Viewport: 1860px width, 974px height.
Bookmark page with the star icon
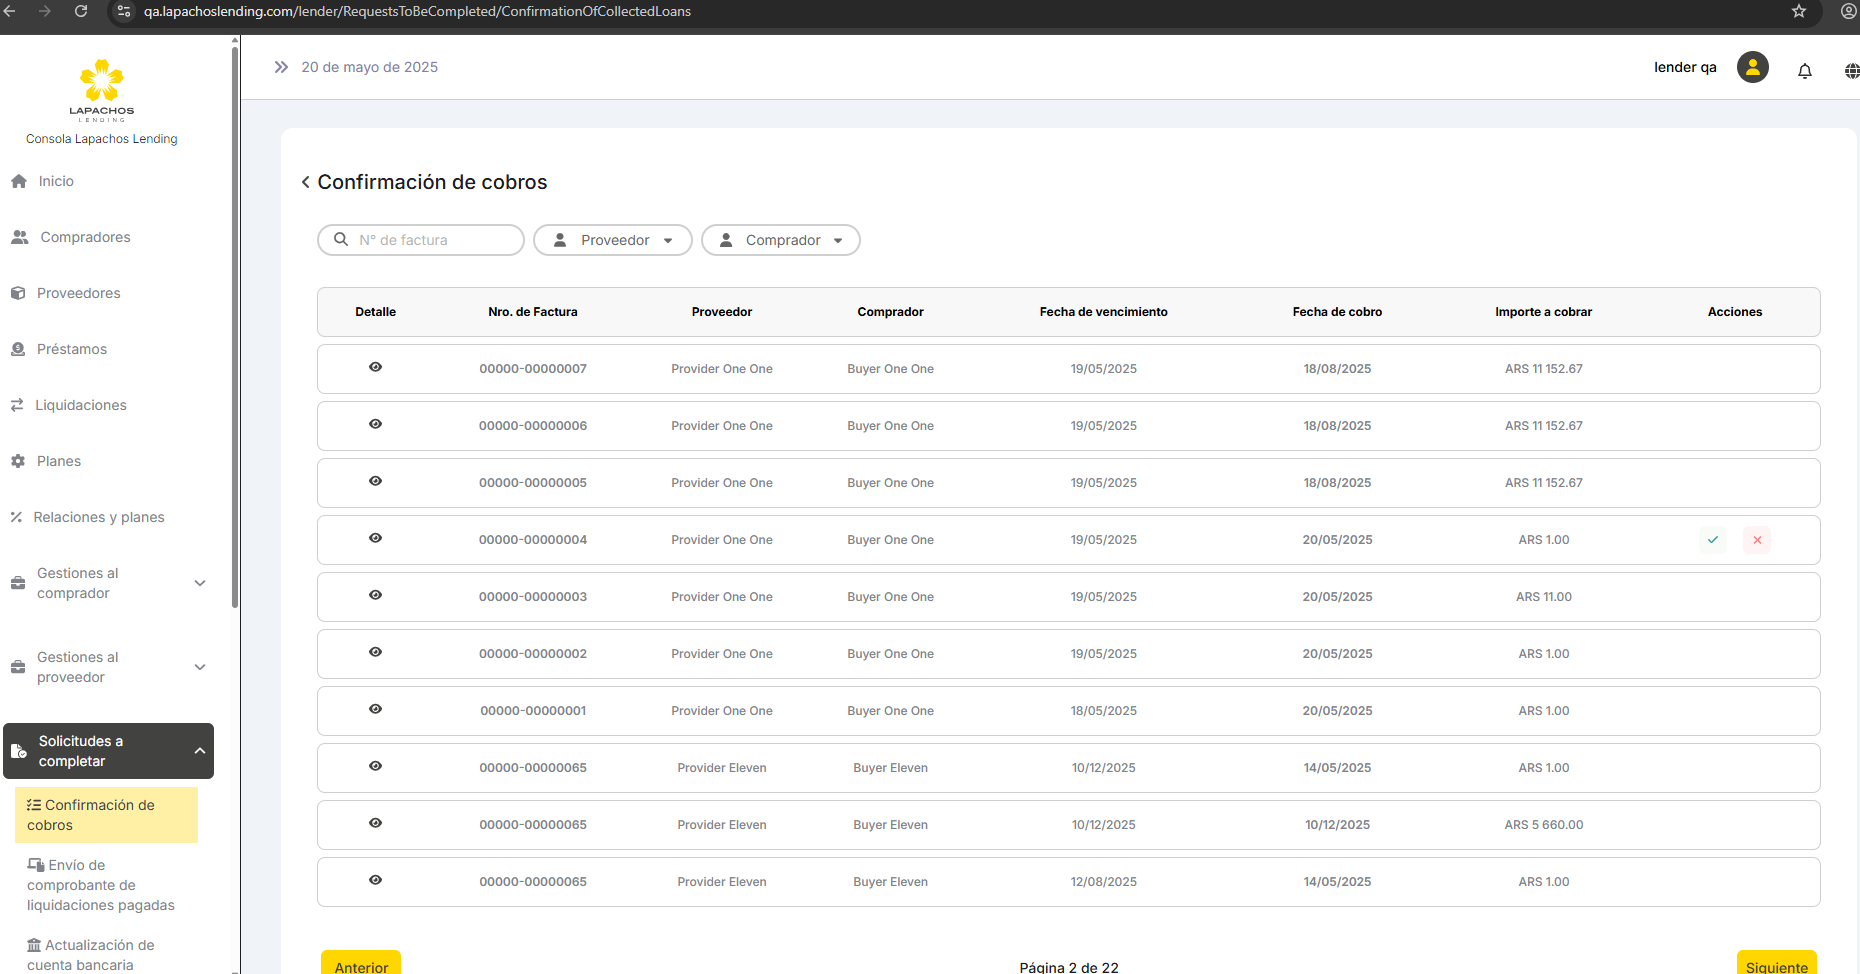point(1798,11)
